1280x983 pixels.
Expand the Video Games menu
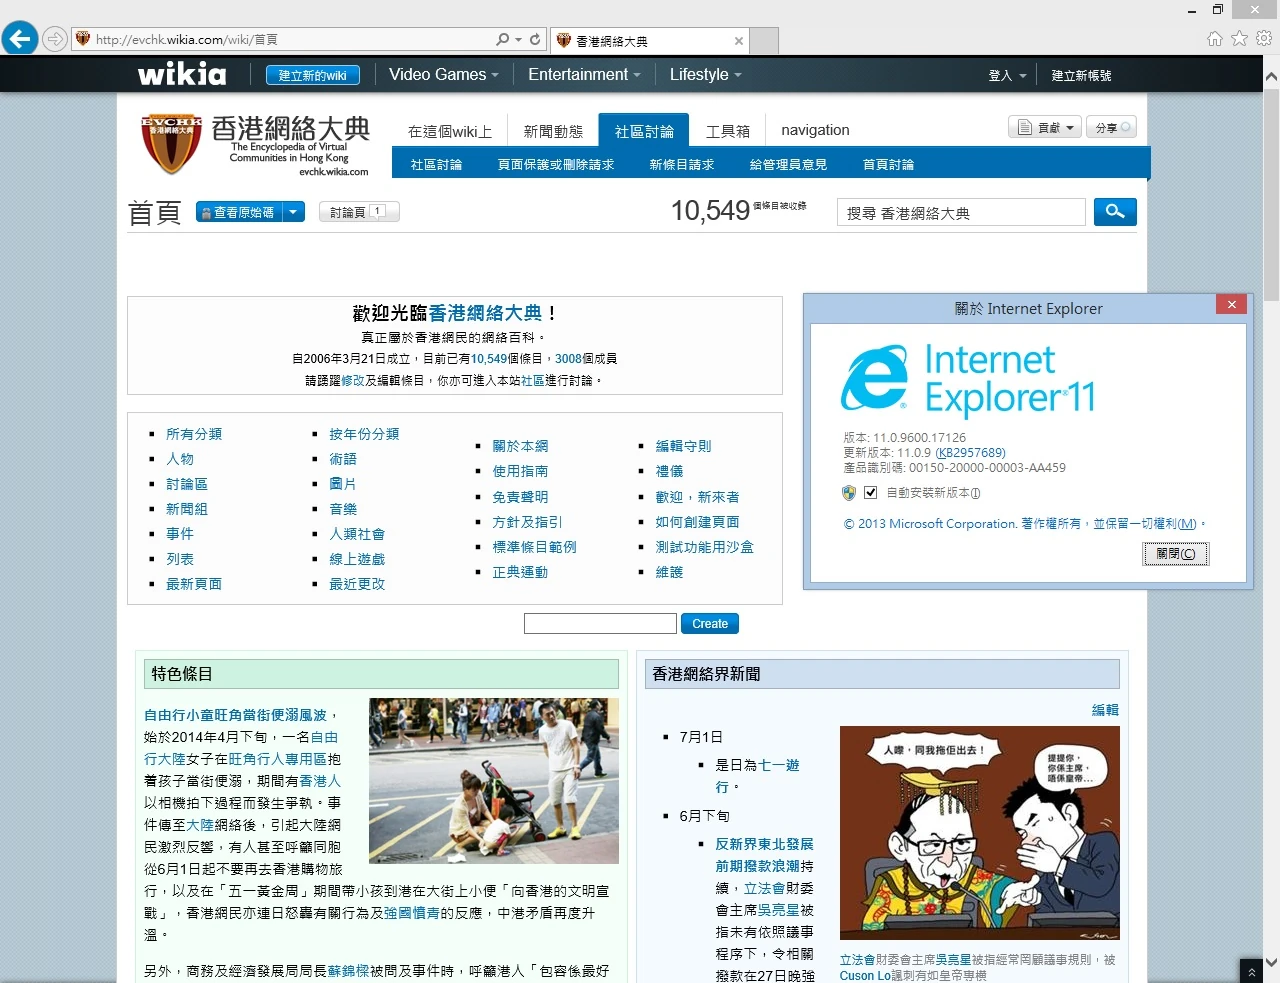[444, 74]
